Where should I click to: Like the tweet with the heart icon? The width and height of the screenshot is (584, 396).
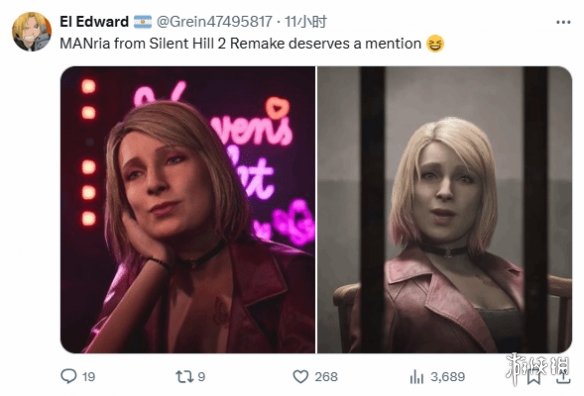[301, 376]
